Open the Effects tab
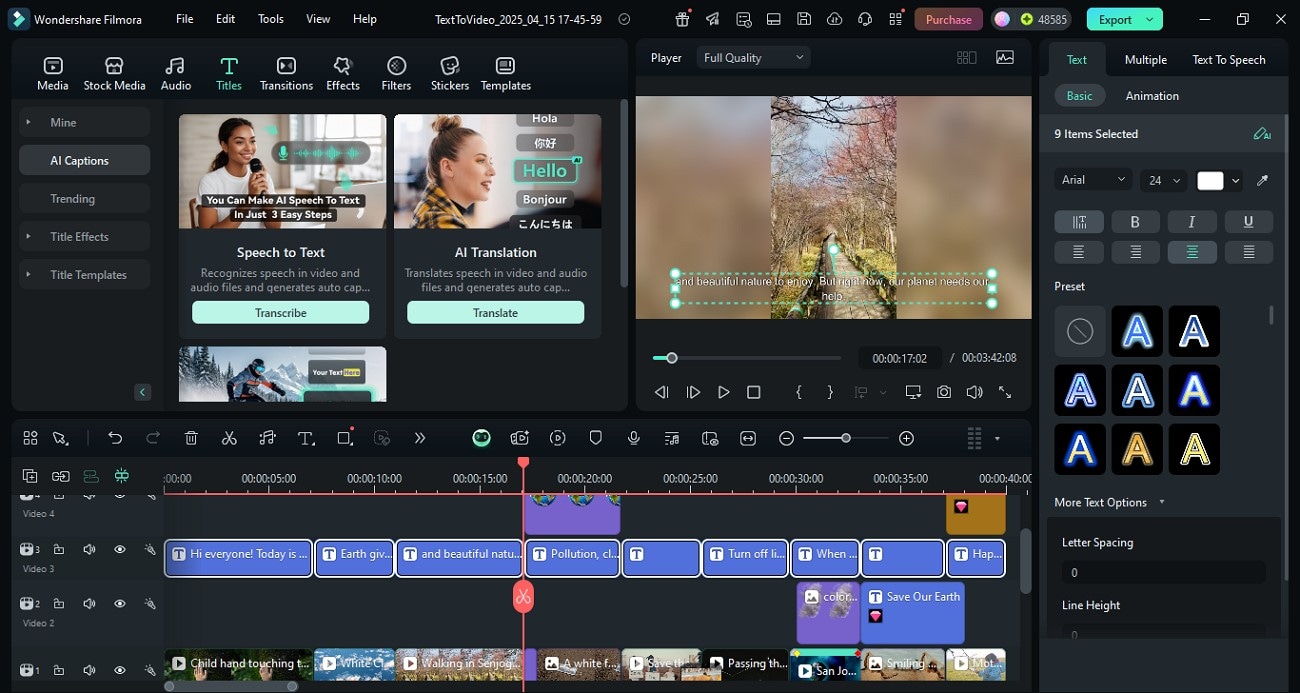Viewport: 1300px width, 693px height. pyautogui.click(x=343, y=74)
